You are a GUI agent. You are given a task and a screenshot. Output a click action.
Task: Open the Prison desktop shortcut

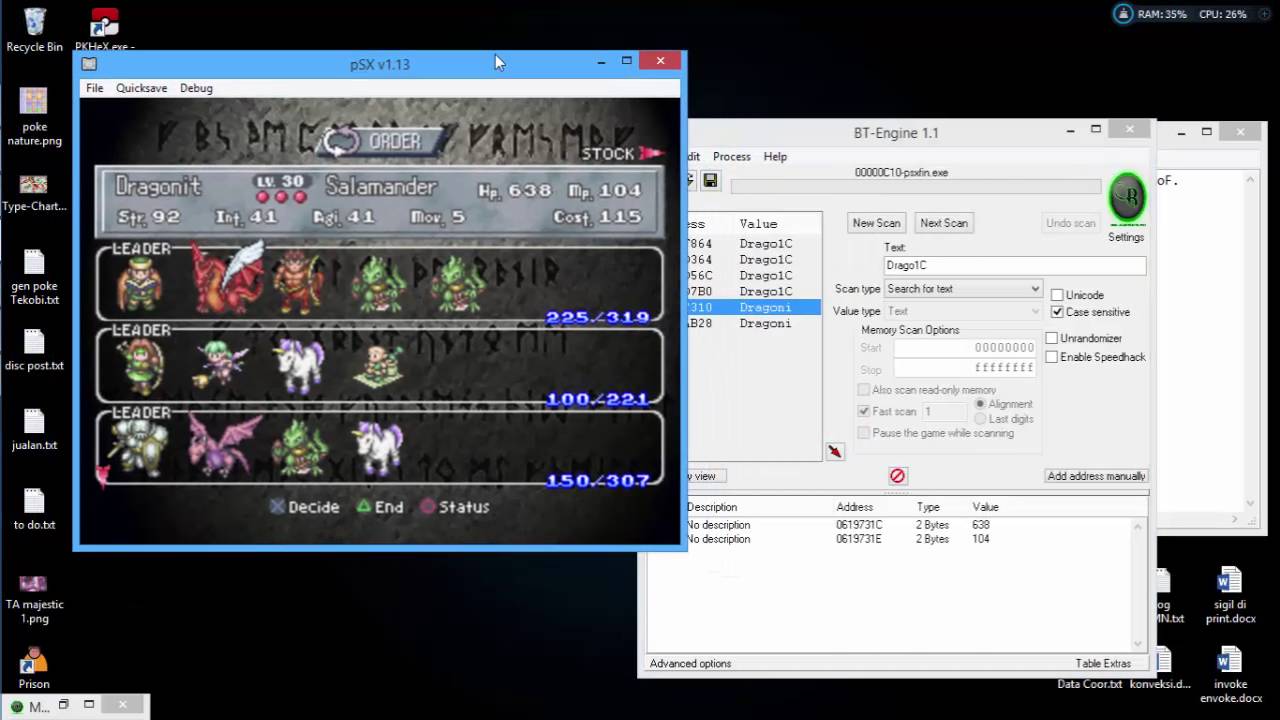[34, 668]
